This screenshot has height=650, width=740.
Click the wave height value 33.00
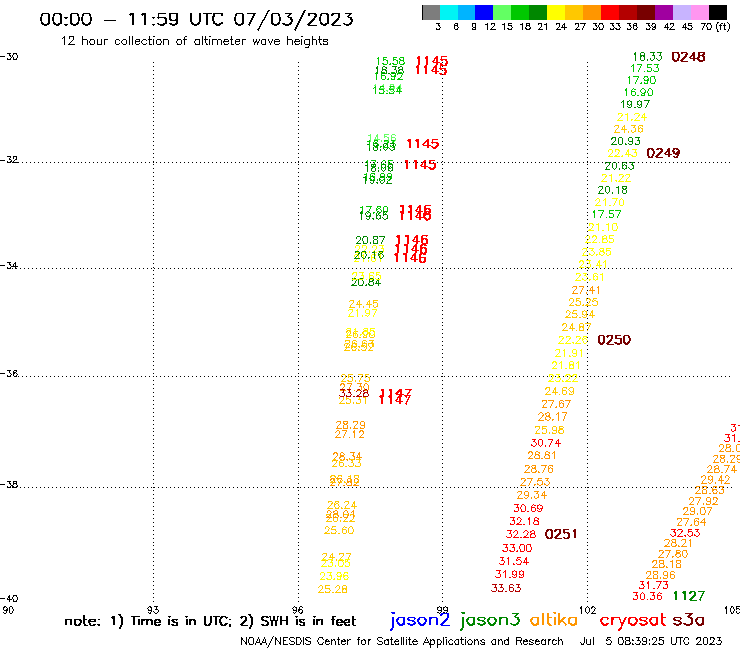[517, 549]
